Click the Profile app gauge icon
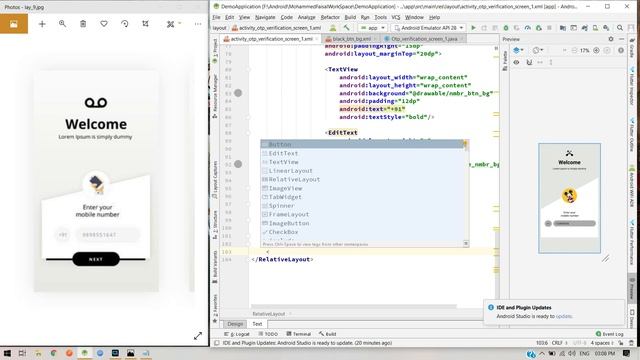Viewport: 640px width, 360px height. (527, 28)
